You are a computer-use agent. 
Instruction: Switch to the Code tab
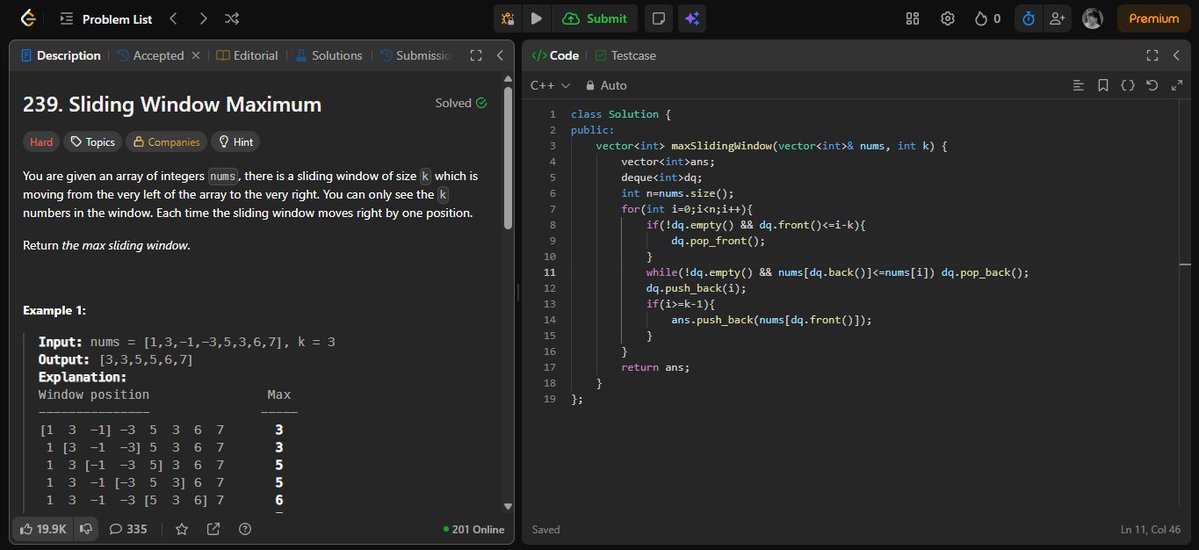(556, 56)
